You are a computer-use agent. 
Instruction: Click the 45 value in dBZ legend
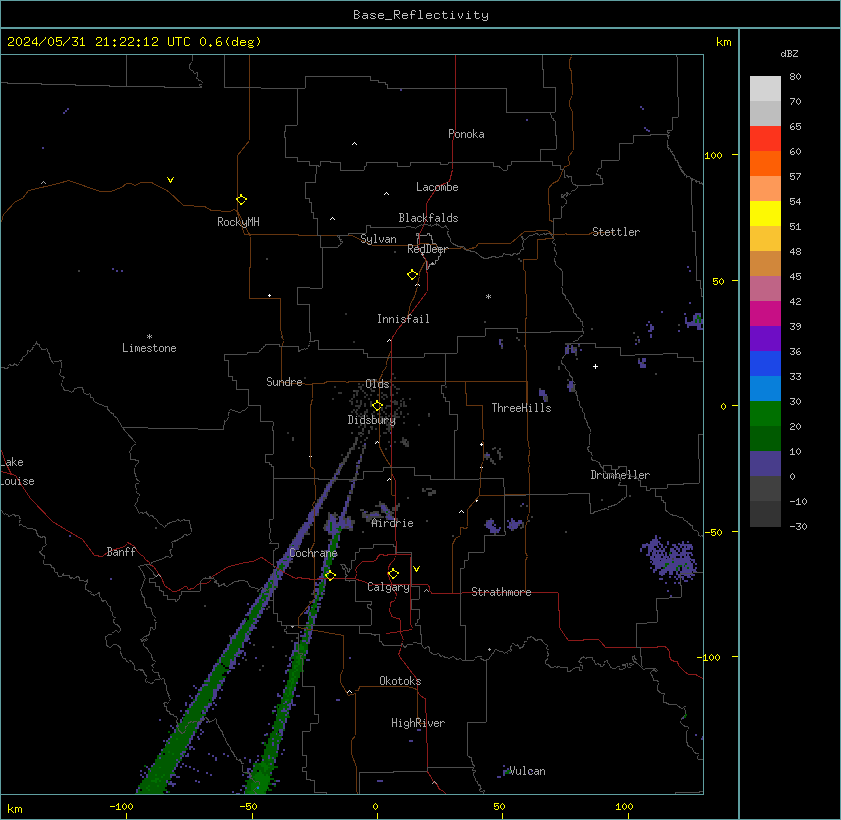tap(795, 277)
